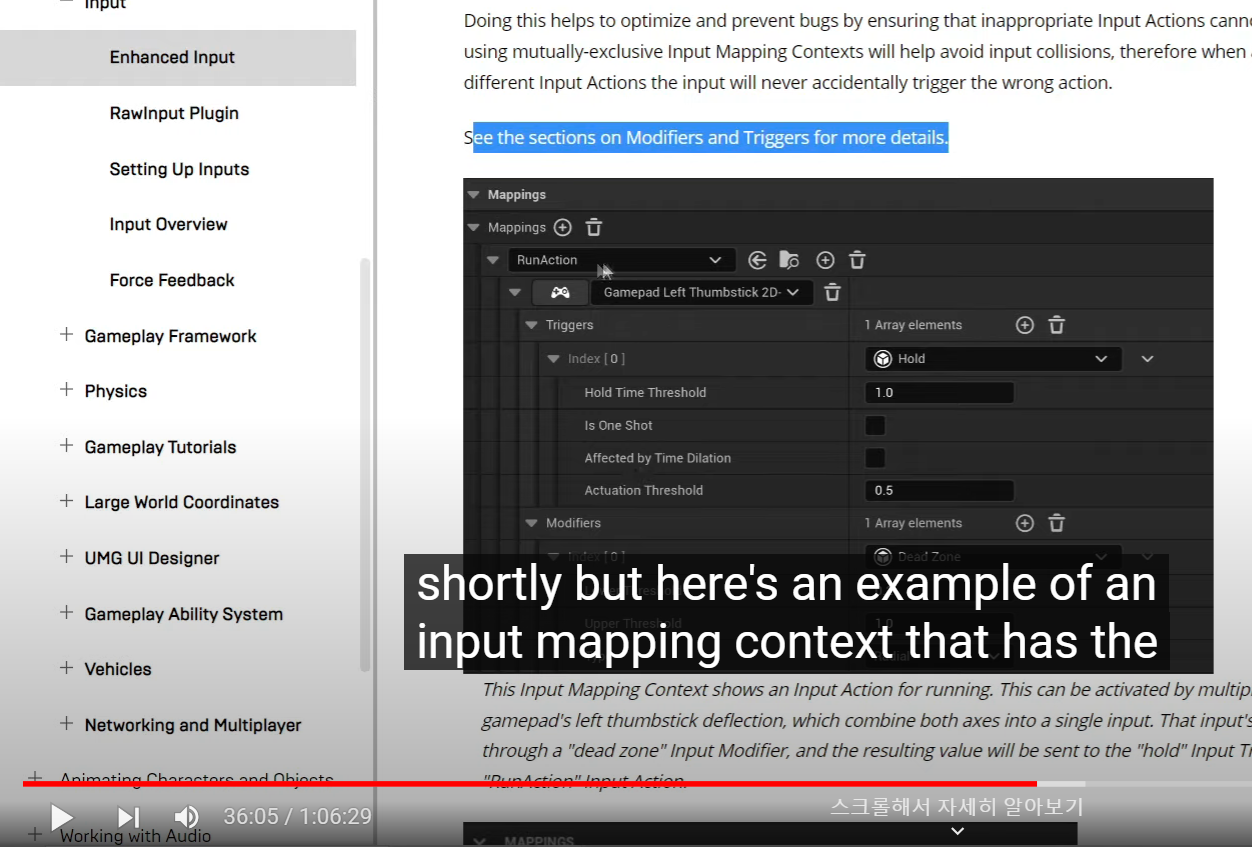Open Physics docs link
The height and width of the screenshot is (847, 1252).
pyautogui.click(x=115, y=391)
